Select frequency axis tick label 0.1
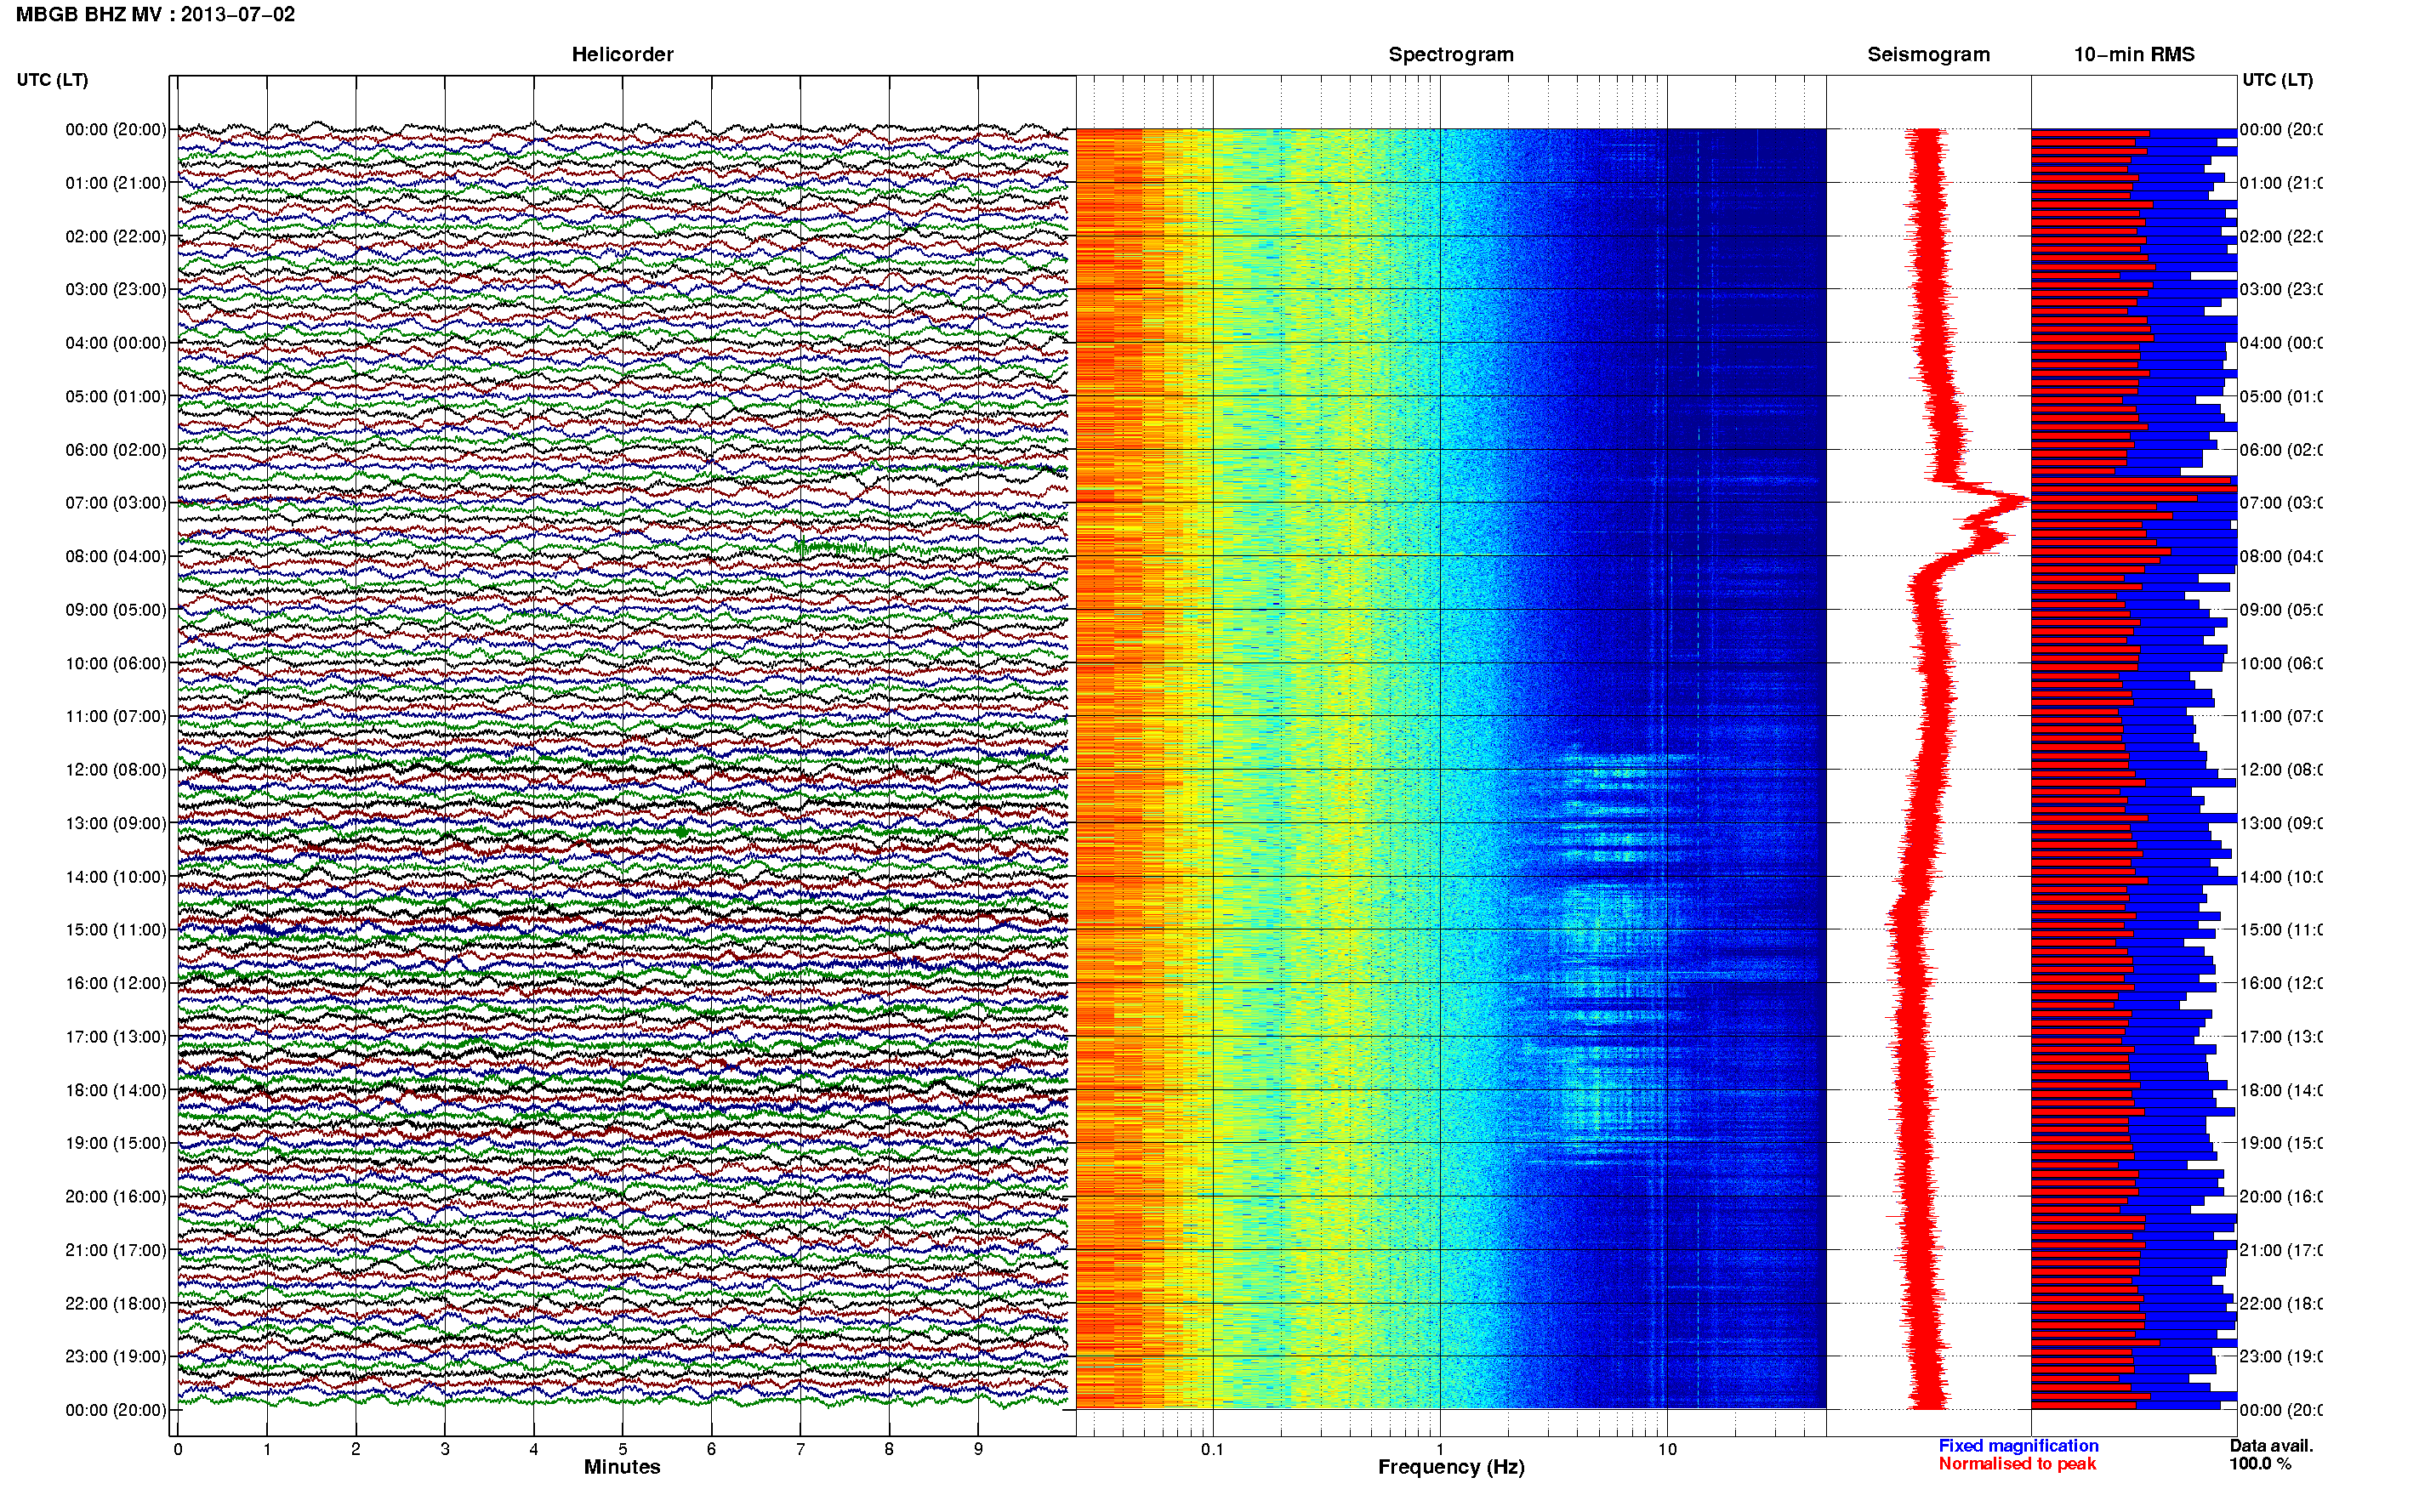This screenshot has width=2419, height=1512. [x=1212, y=1449]
